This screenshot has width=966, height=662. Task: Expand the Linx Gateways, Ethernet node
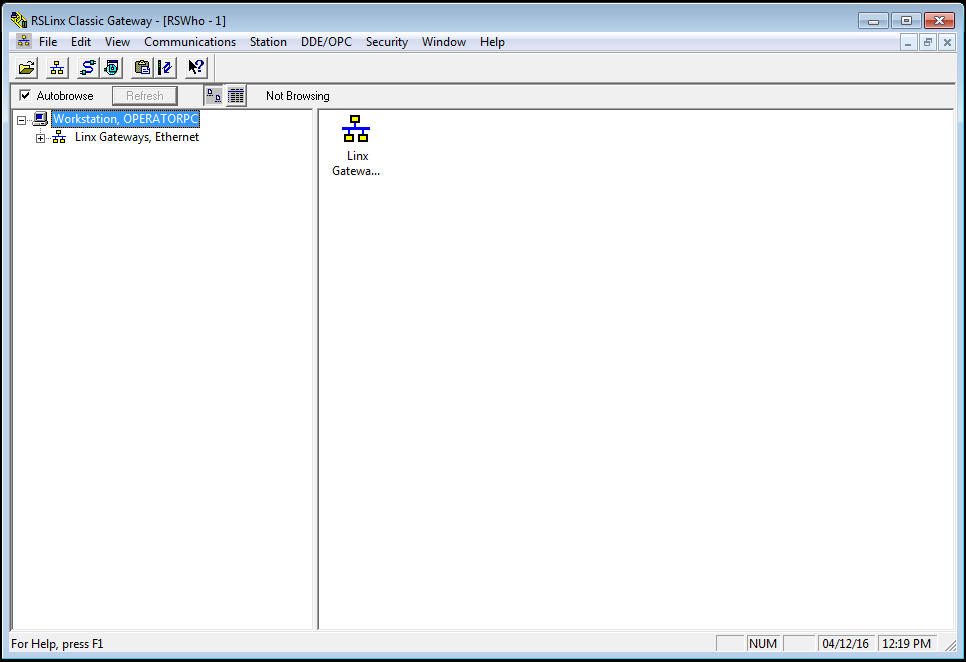point(41,139)
